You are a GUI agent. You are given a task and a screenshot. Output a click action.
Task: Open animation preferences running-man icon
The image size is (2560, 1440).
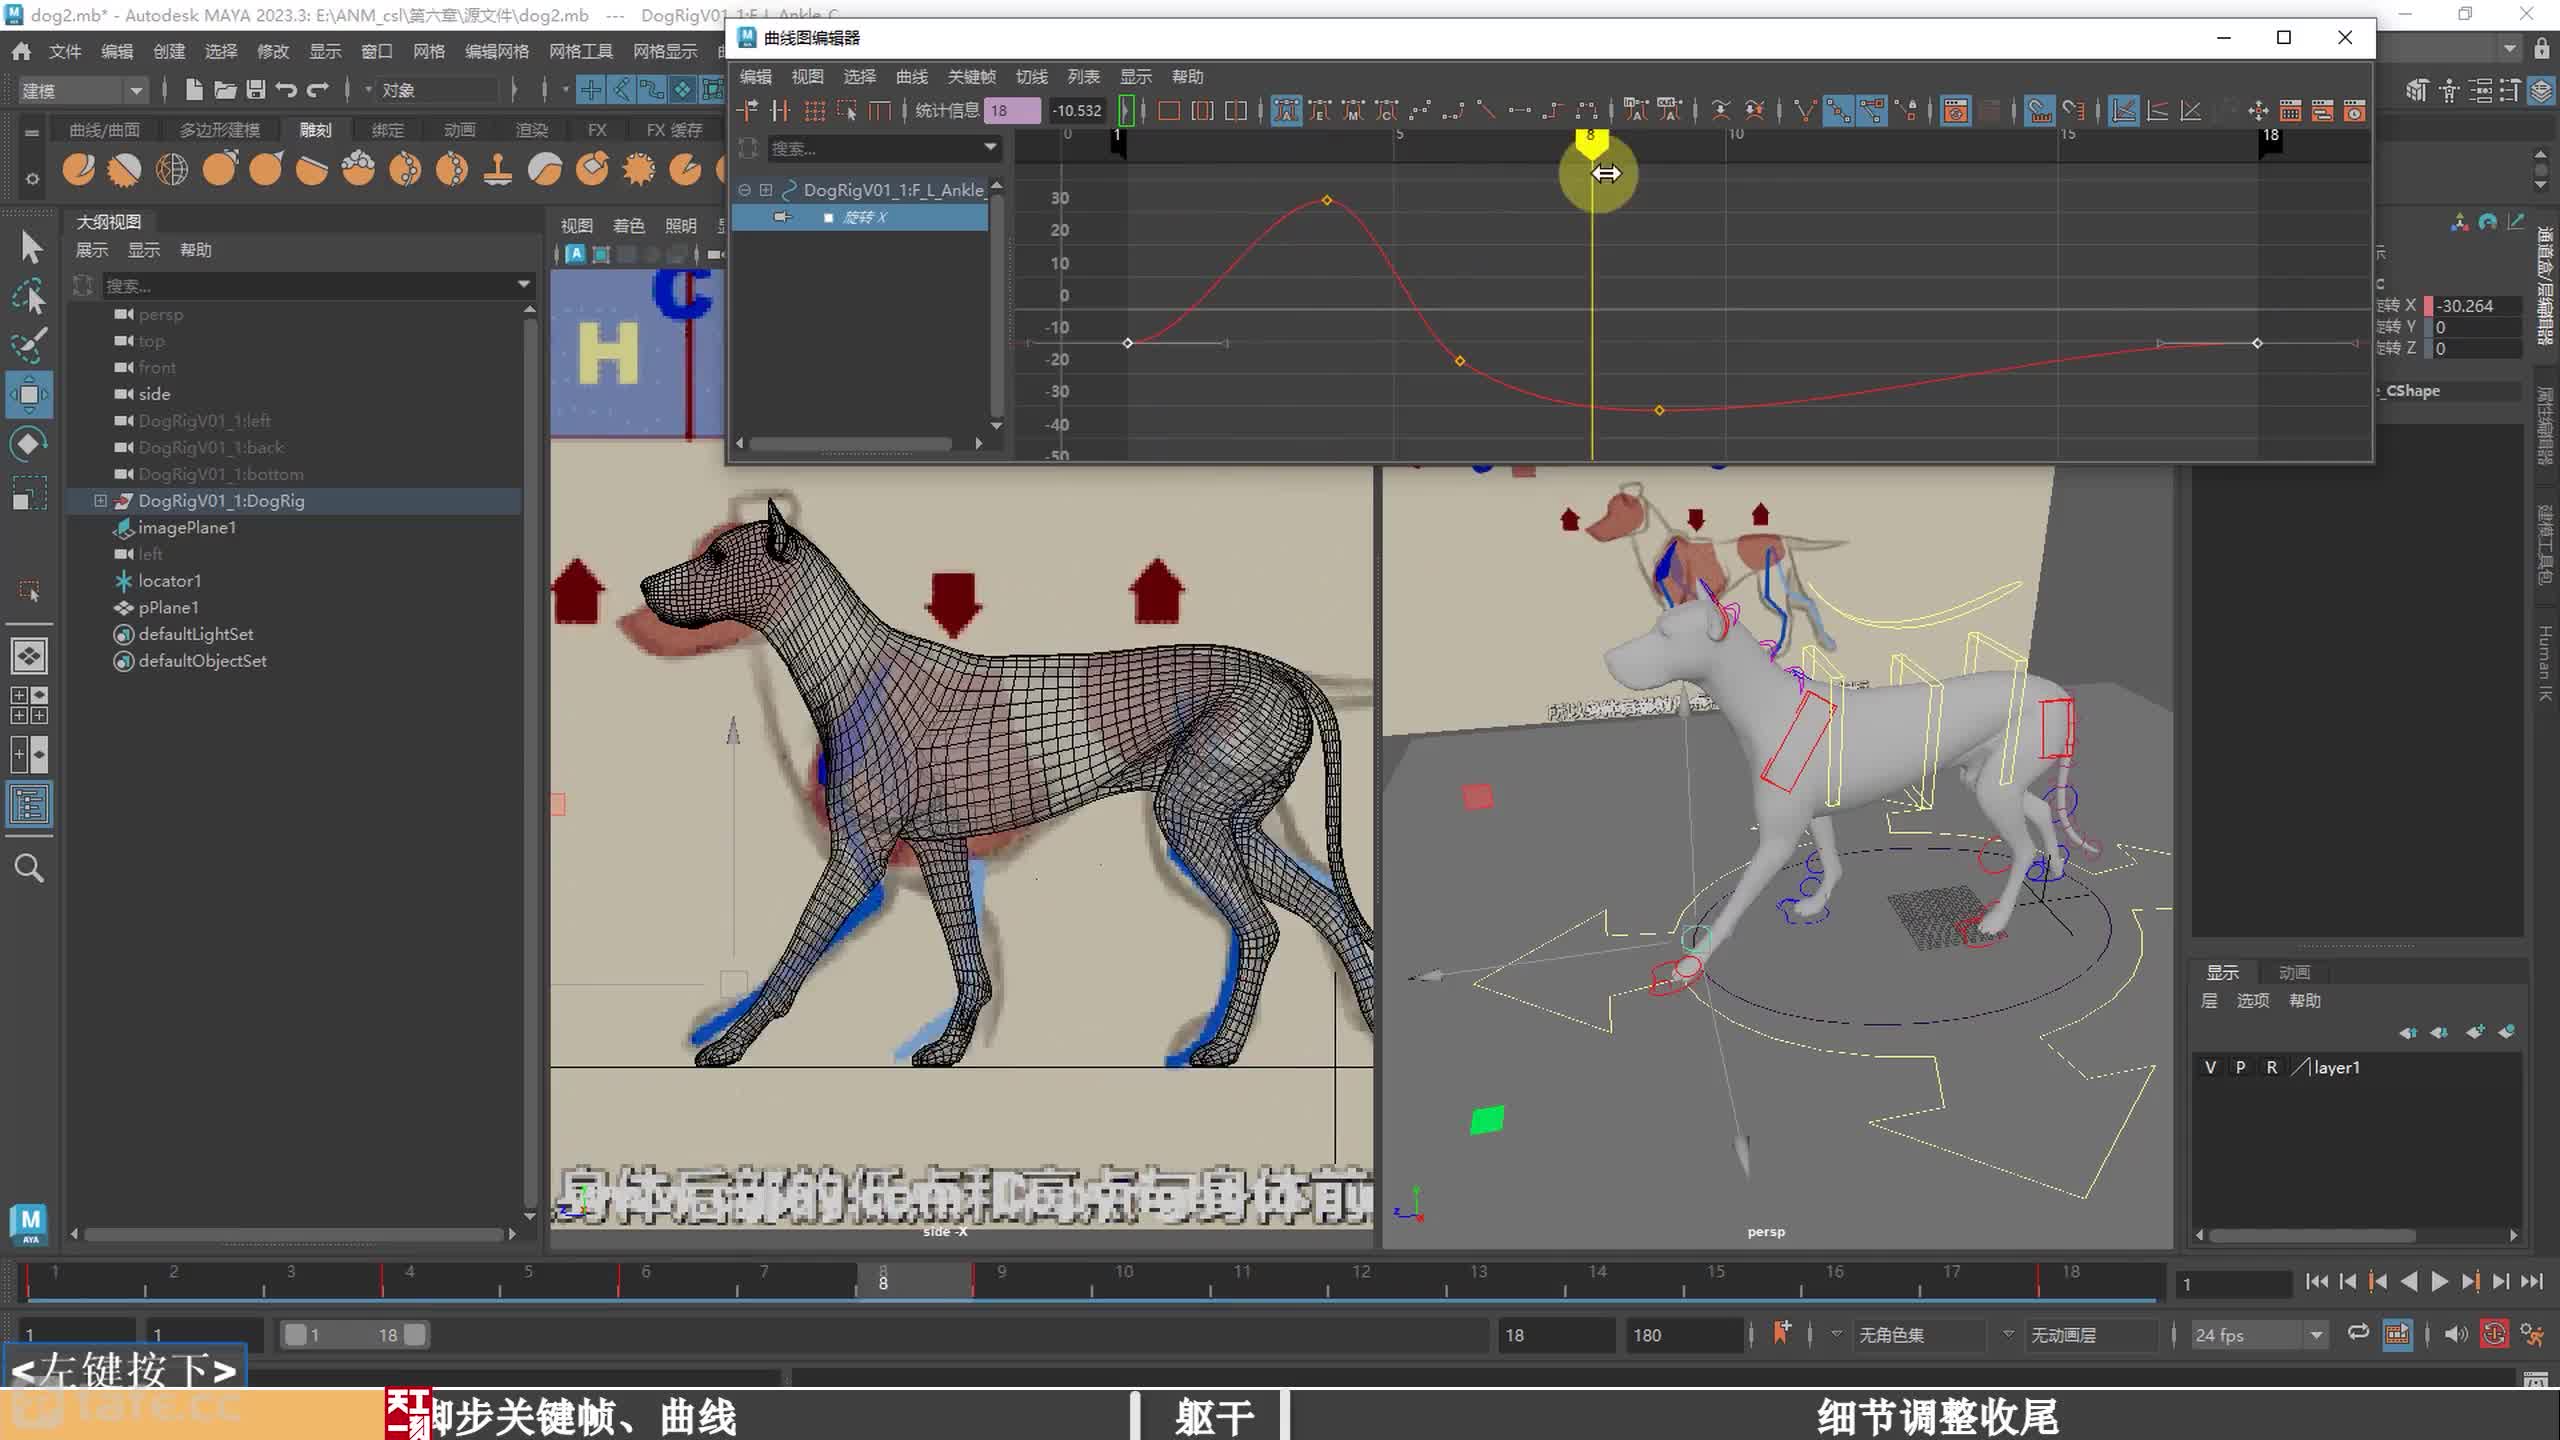pyautogui.click(x=2532, y=1334)
